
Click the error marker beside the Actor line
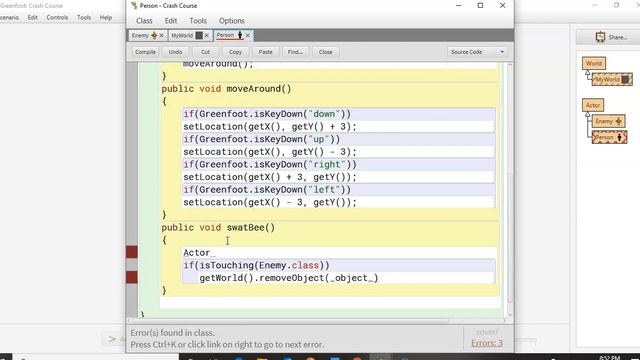pyautogui.click(x=132, y=252)
